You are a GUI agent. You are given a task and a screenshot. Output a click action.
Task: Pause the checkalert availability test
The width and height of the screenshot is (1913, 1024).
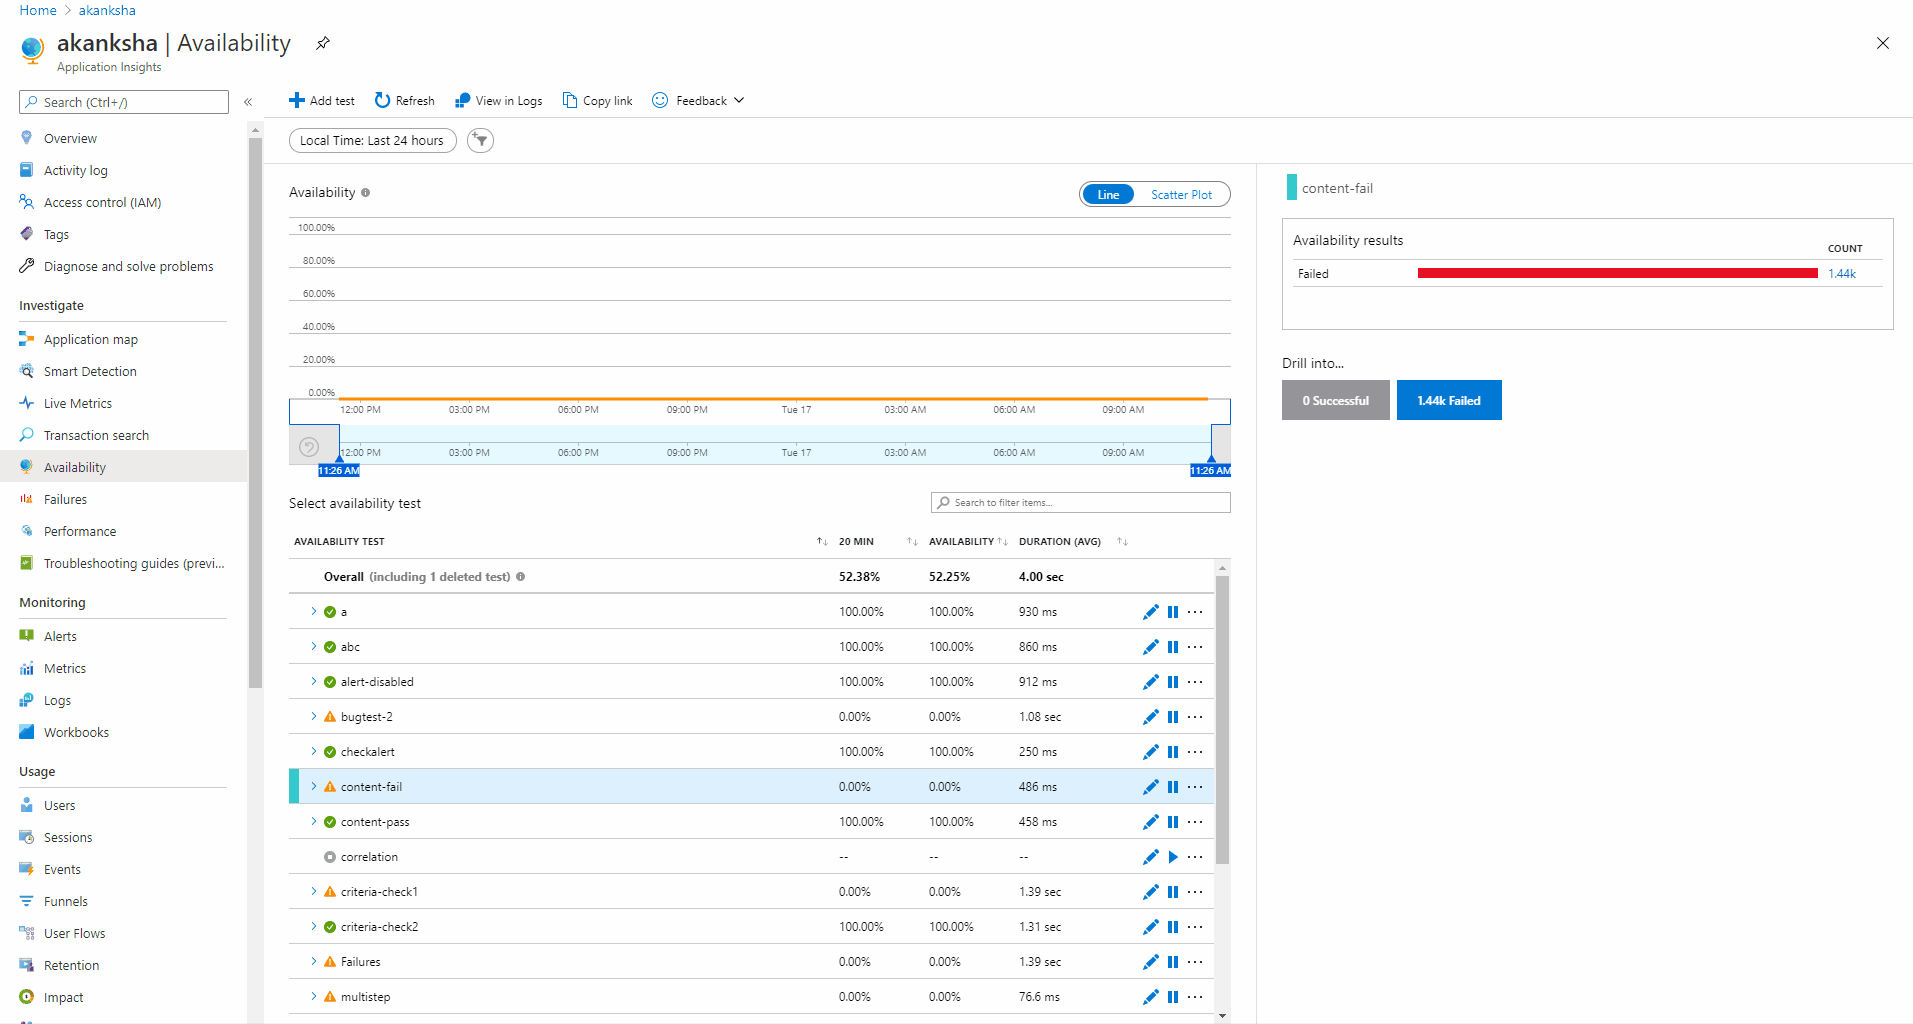[1172, 751]
